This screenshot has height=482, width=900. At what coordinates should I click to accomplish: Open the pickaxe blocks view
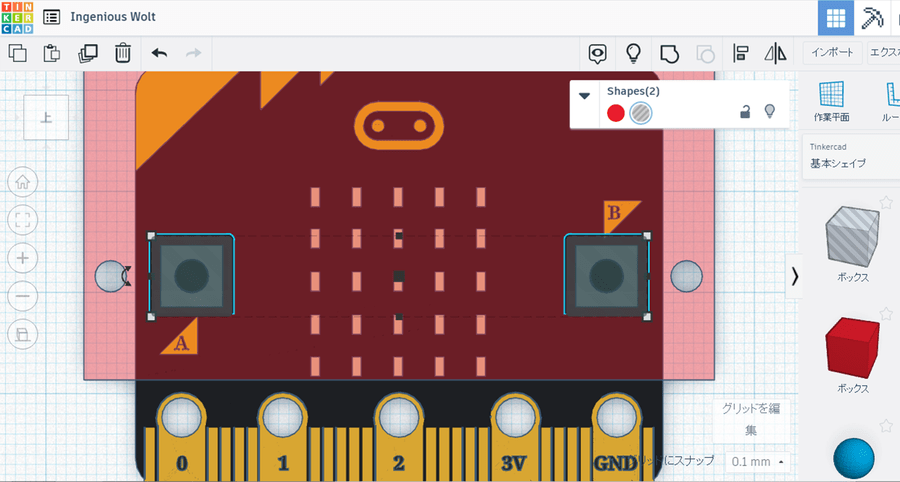coord(871,18)
